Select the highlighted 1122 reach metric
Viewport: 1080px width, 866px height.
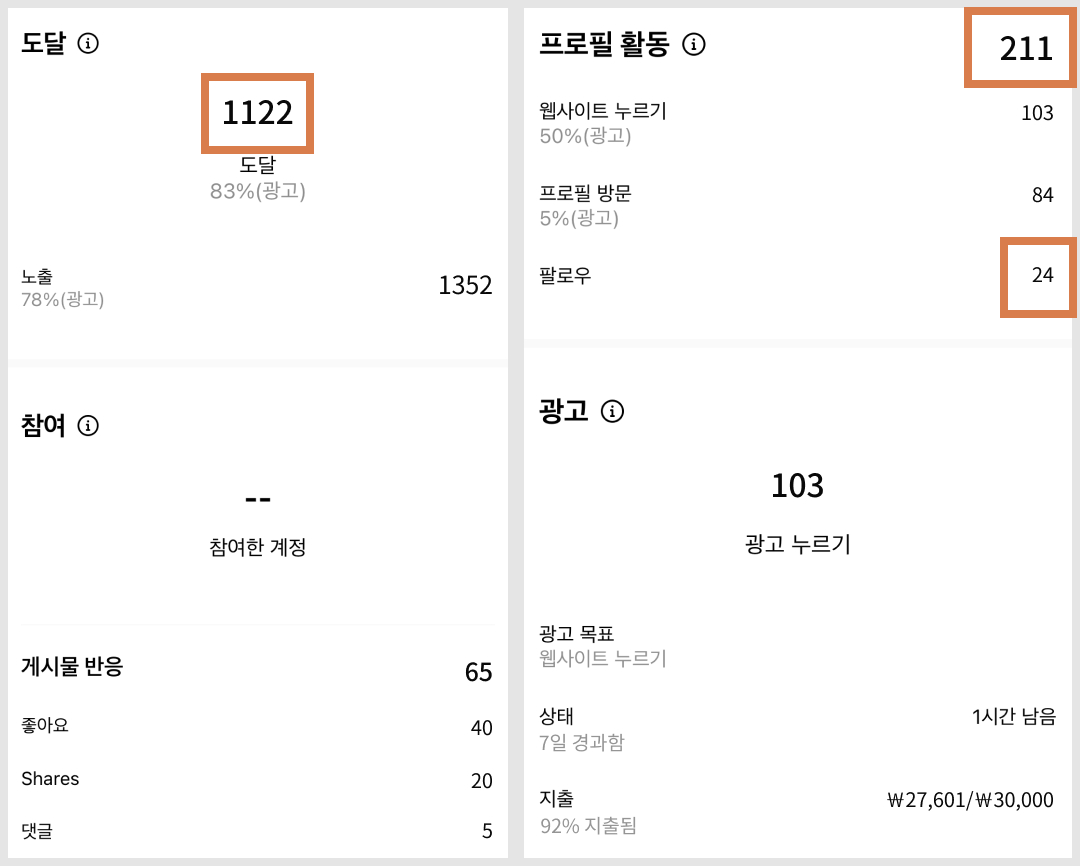coord(257,113)
